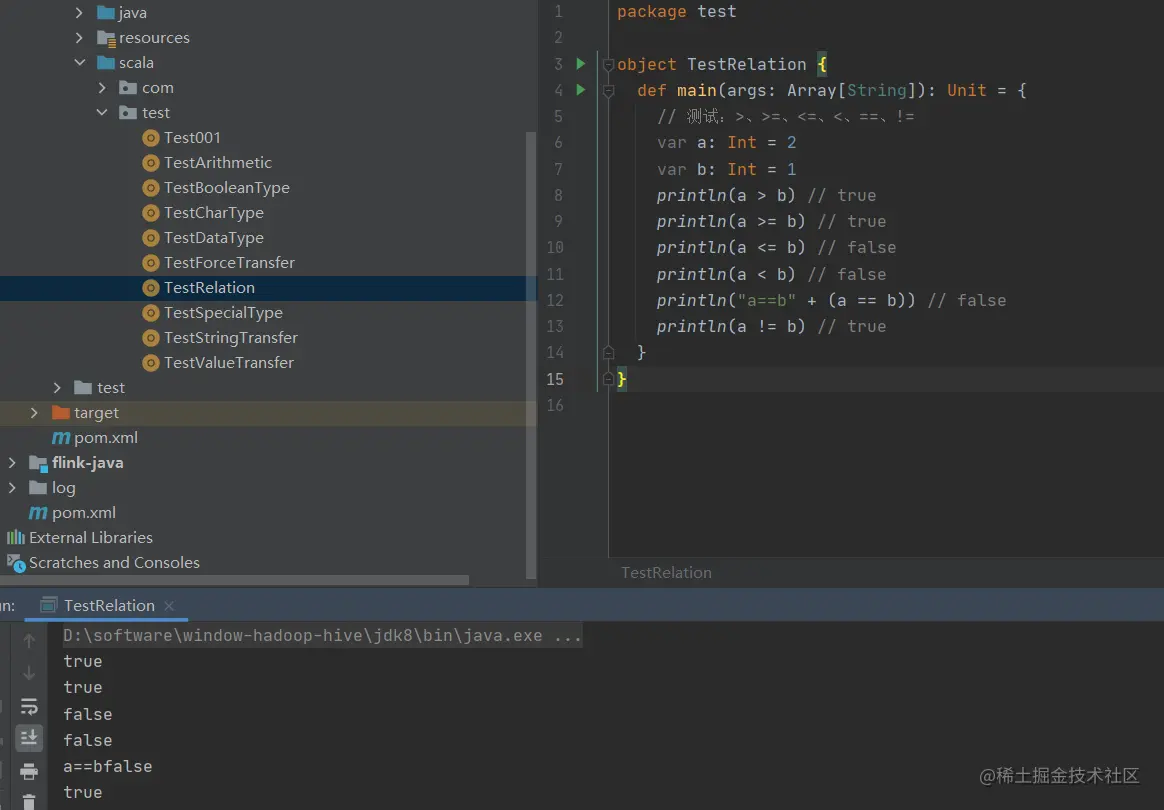This screenshot has width=1164, height=810.
Task: Expand the lower test folder above target
Action: [57, 388]
